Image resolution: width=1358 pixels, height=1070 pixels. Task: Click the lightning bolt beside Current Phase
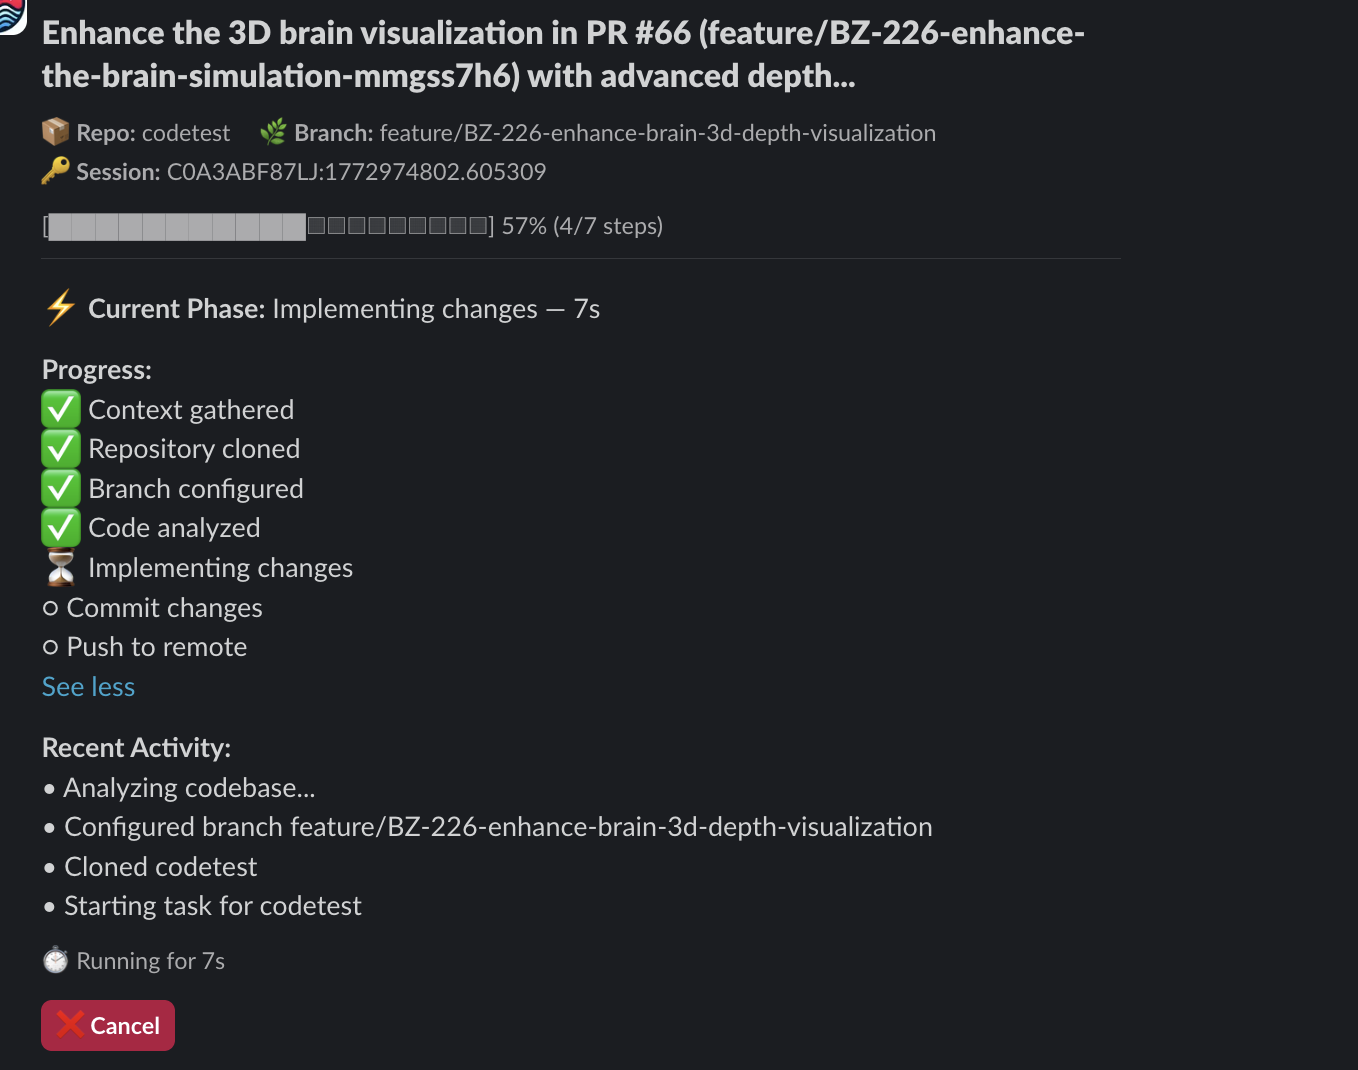click(60, 308)
